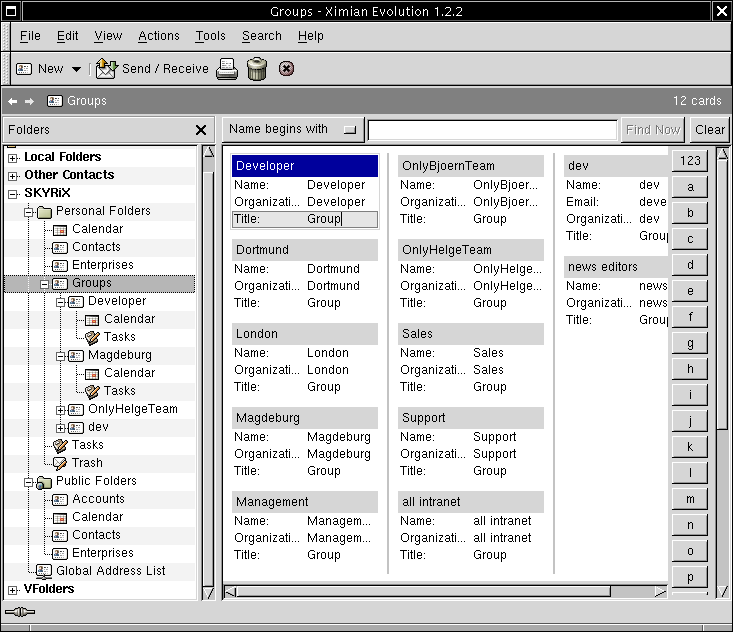This screenshot has height=632, width=733.
Task: Collapse the Developer subfolder node
Action: 60,302
